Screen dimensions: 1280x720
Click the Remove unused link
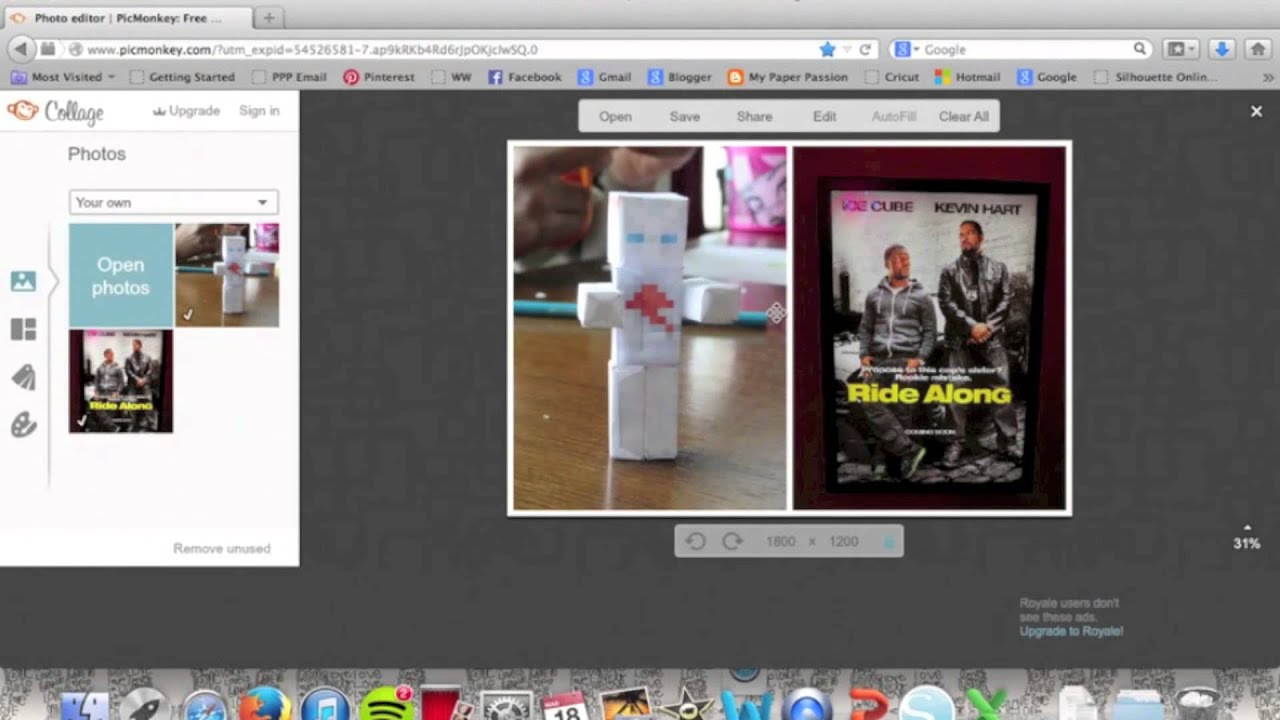point(222,548)
